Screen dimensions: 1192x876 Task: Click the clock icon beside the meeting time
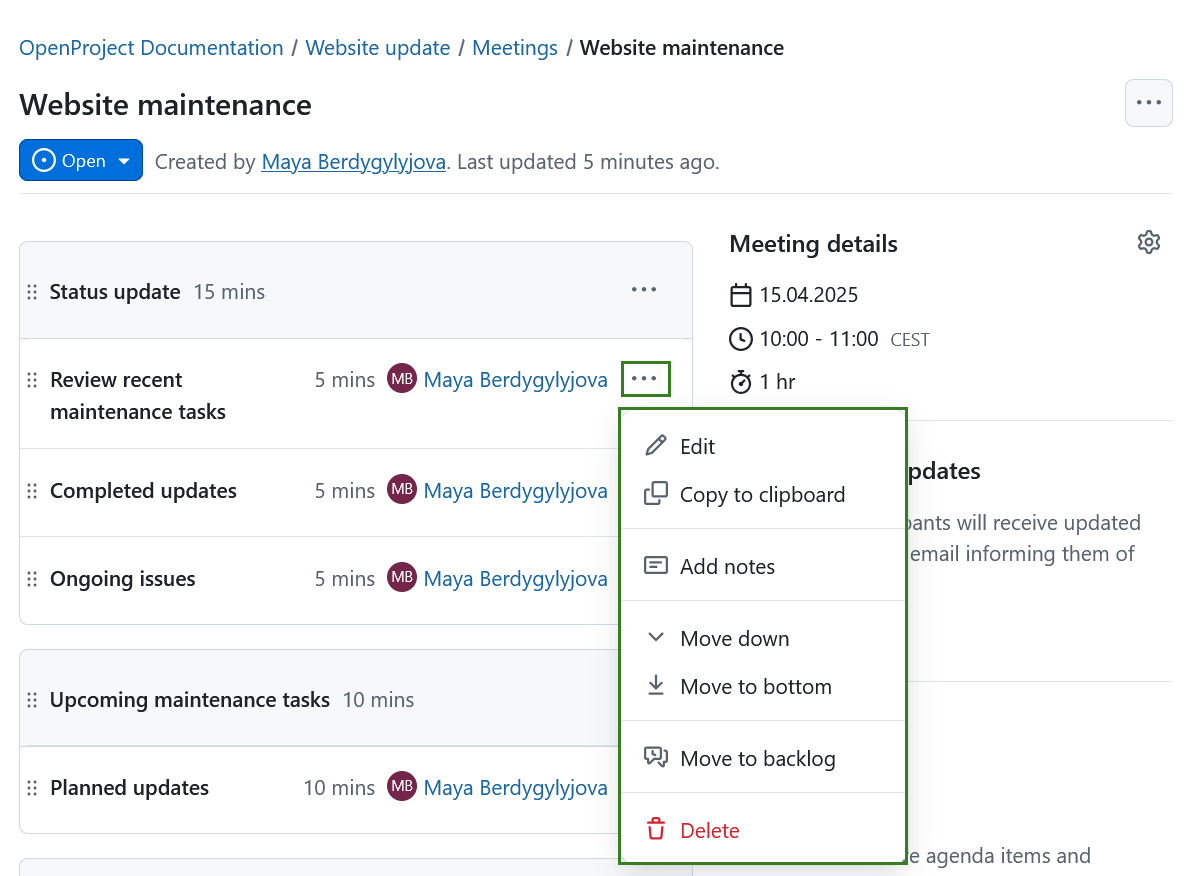pos(740,338)
